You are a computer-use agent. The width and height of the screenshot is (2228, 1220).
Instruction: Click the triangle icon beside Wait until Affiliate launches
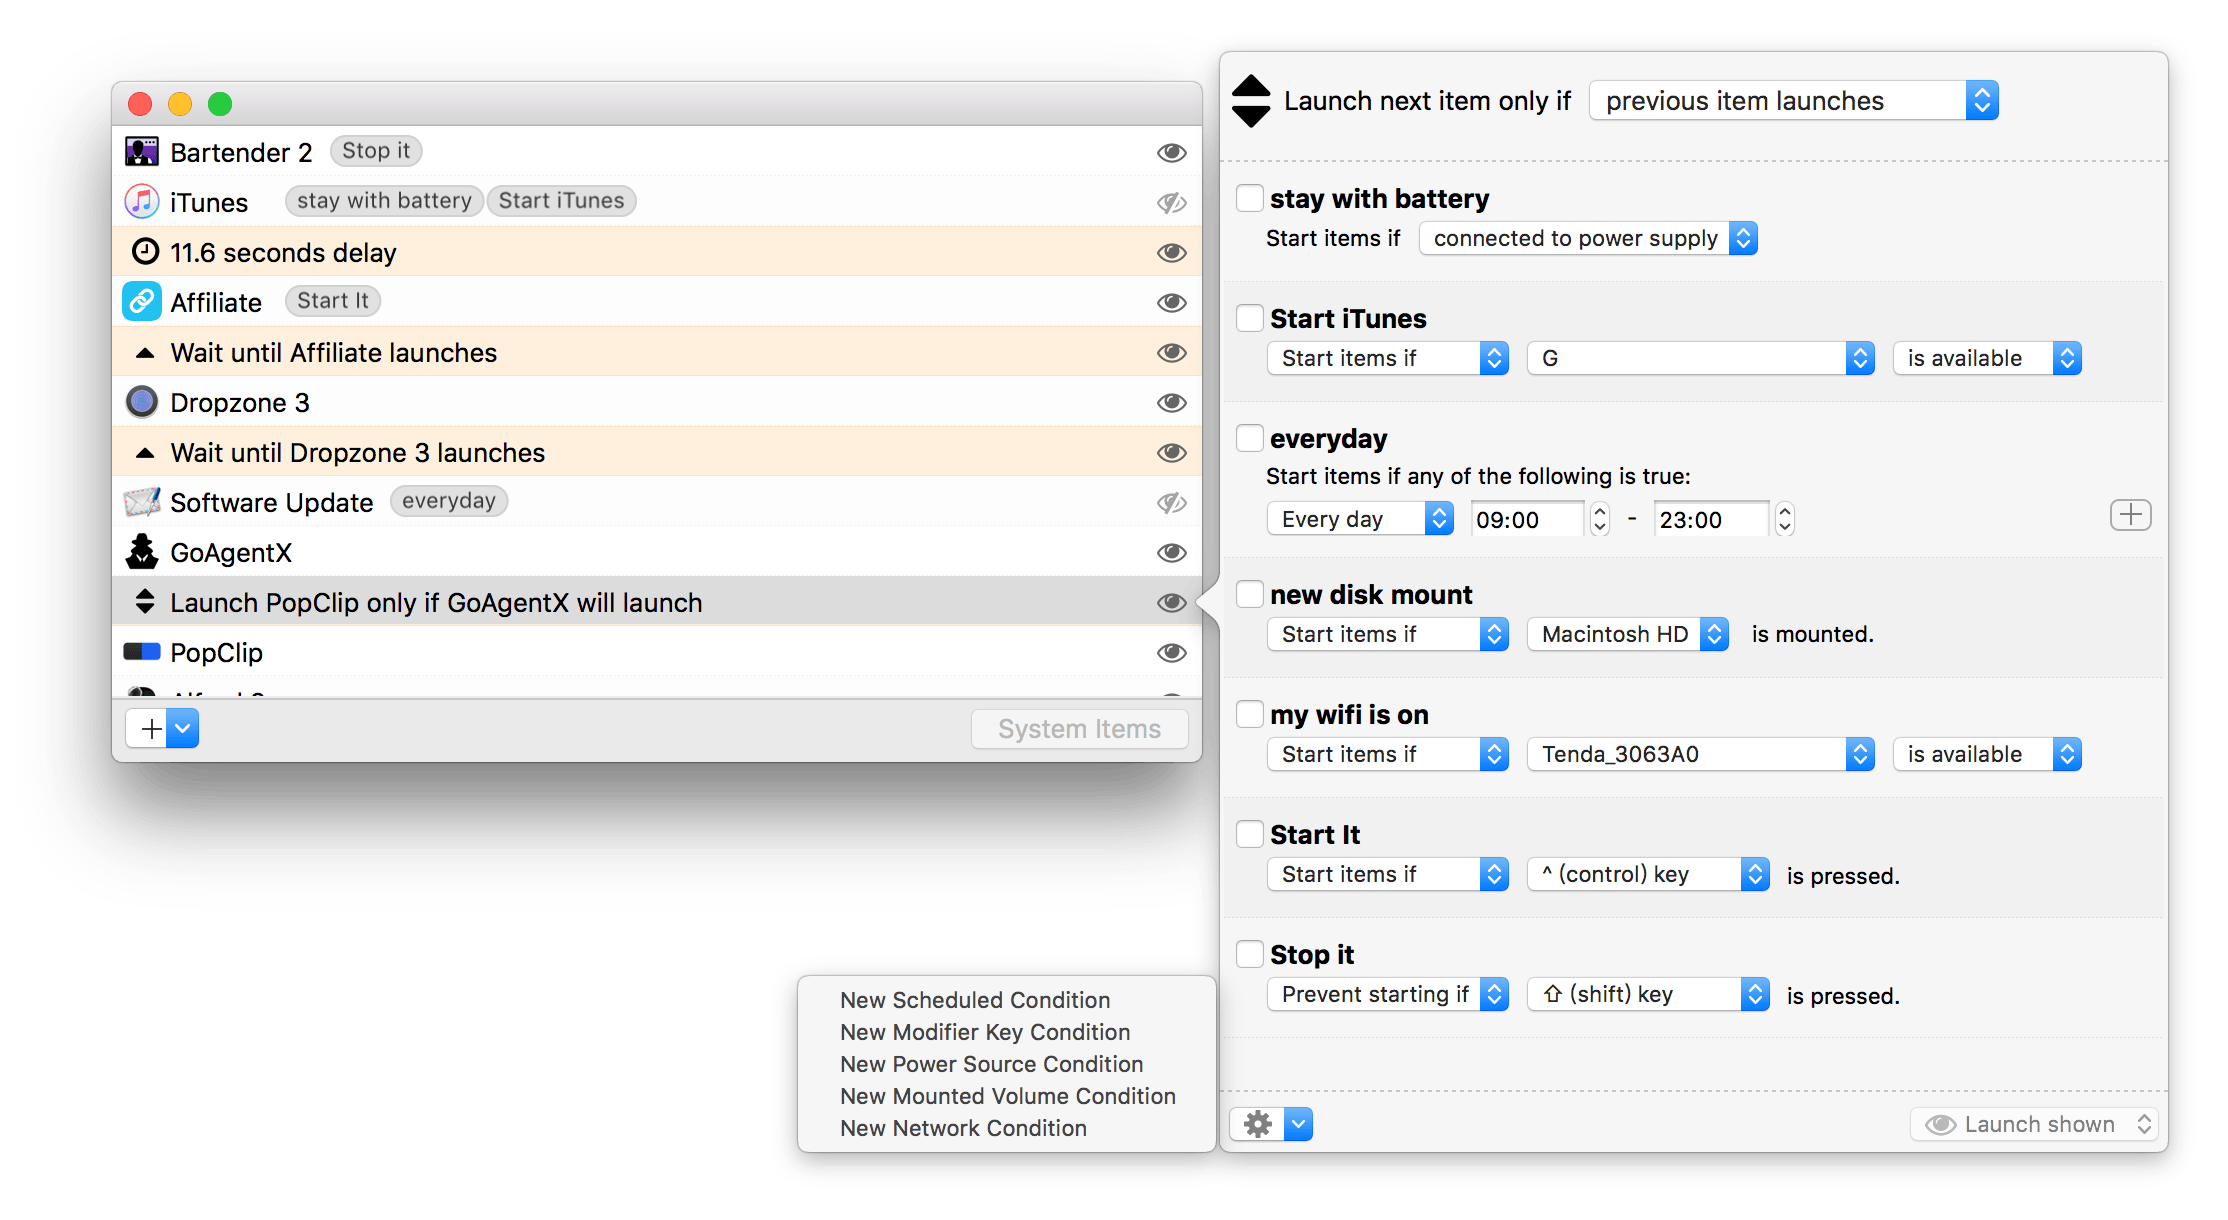click(145, 353)
